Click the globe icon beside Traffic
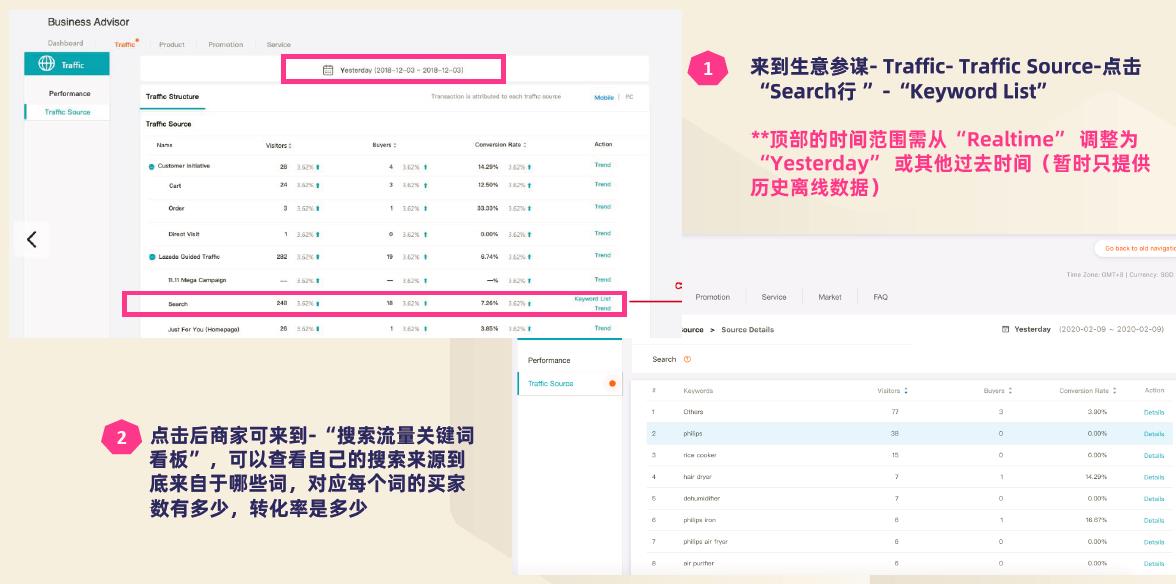 point(46,64)
